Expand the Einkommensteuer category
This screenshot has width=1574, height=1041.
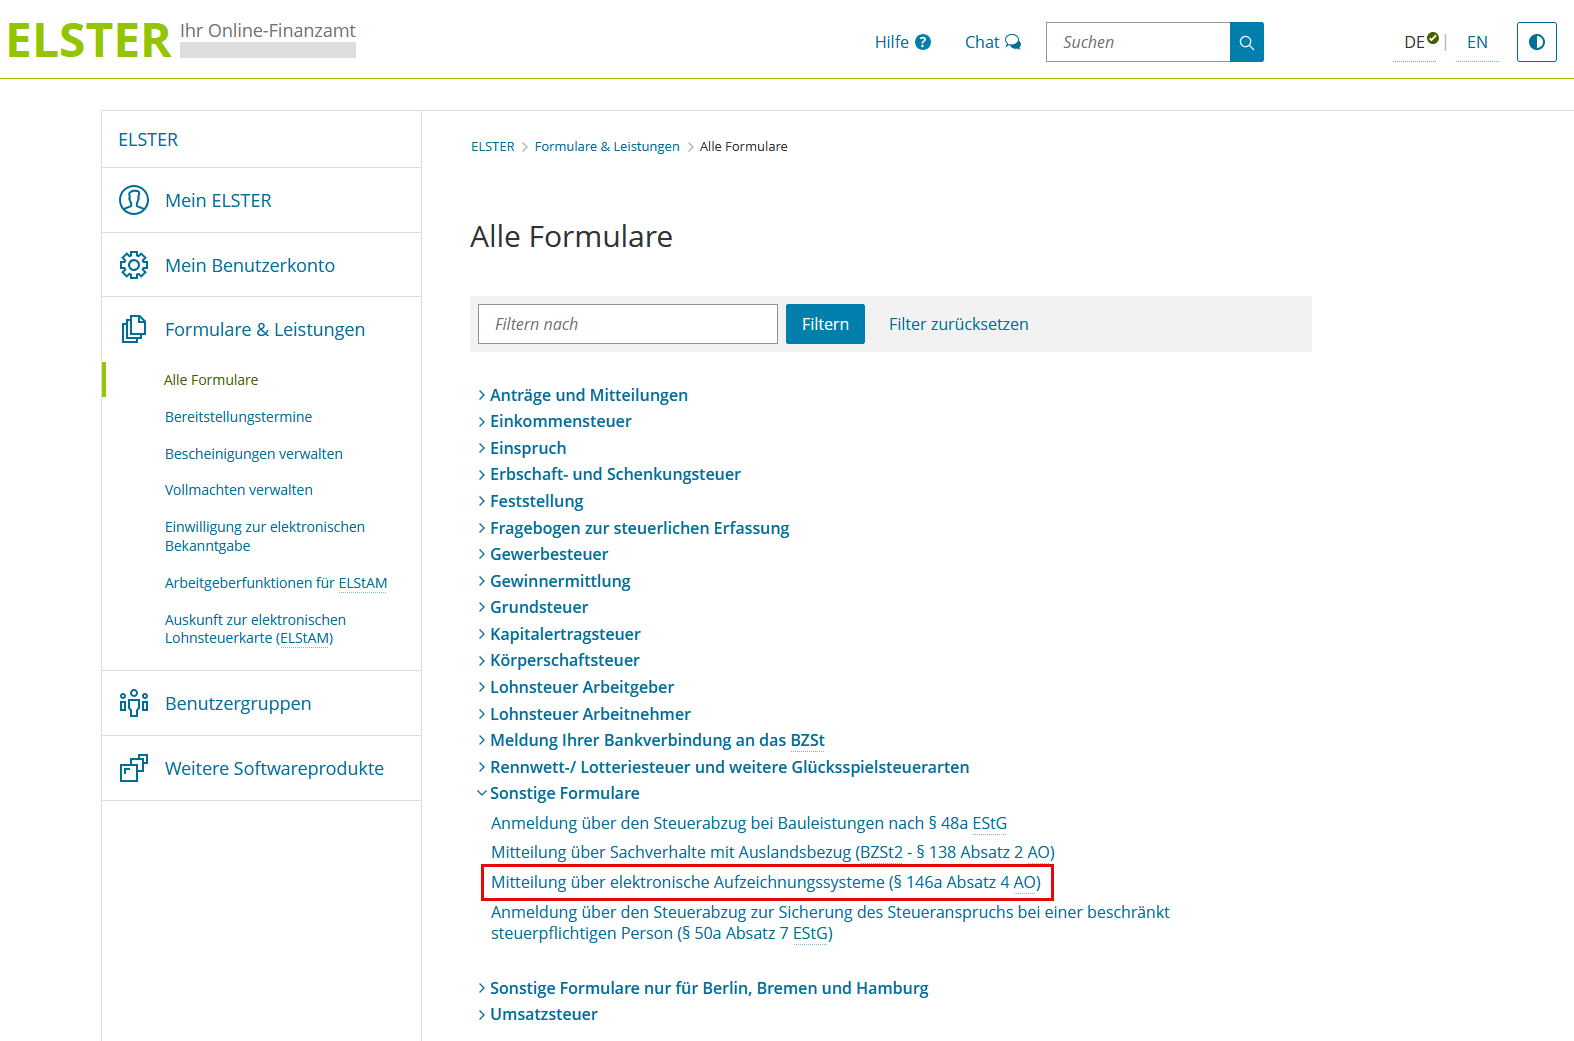pyautogui.click(x=560, y=421)
